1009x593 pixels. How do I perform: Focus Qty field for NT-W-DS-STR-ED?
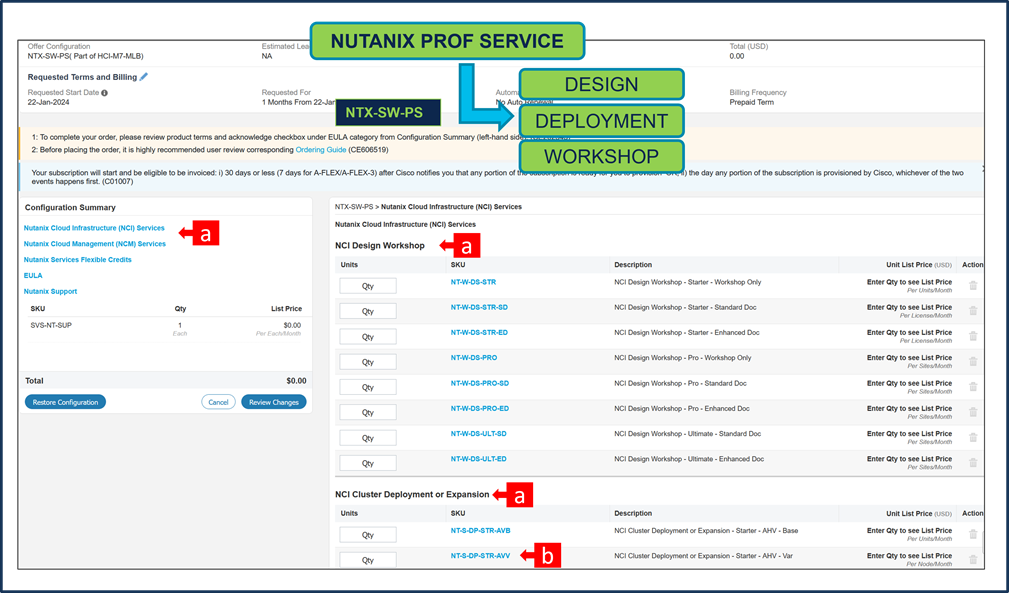pyautogui.click(x=367, y=336)
